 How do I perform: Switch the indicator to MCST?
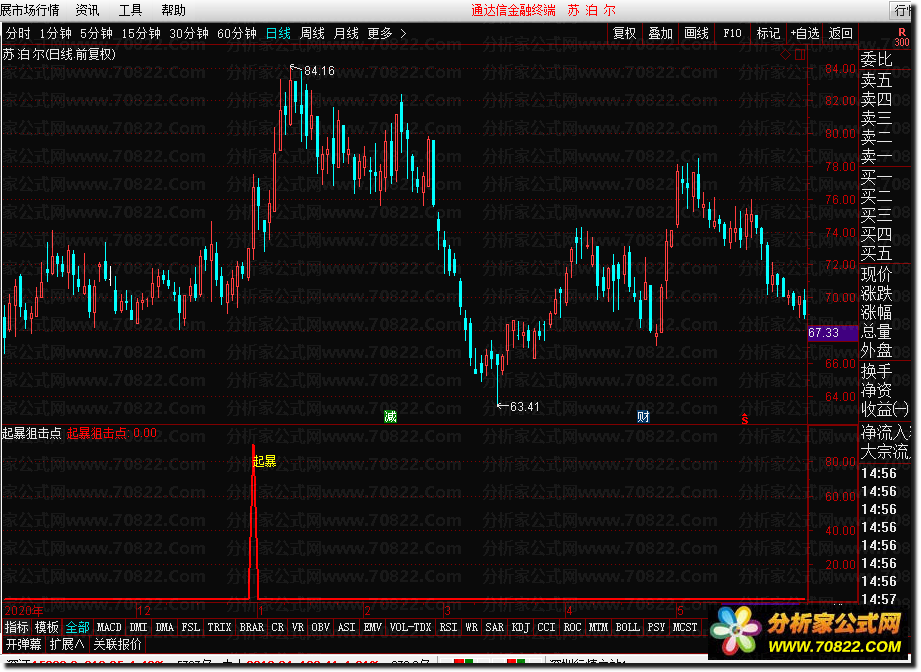[685, 627]
